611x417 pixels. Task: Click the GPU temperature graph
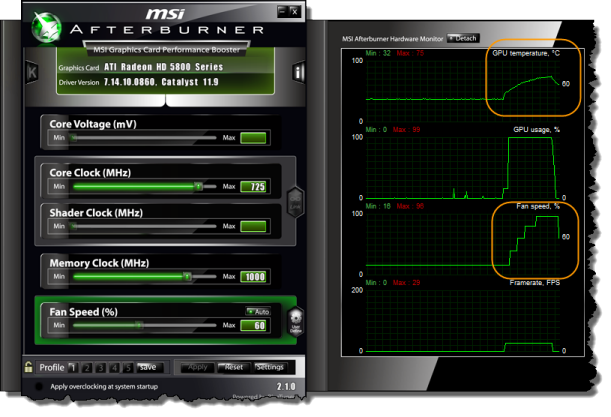(463, 90)
